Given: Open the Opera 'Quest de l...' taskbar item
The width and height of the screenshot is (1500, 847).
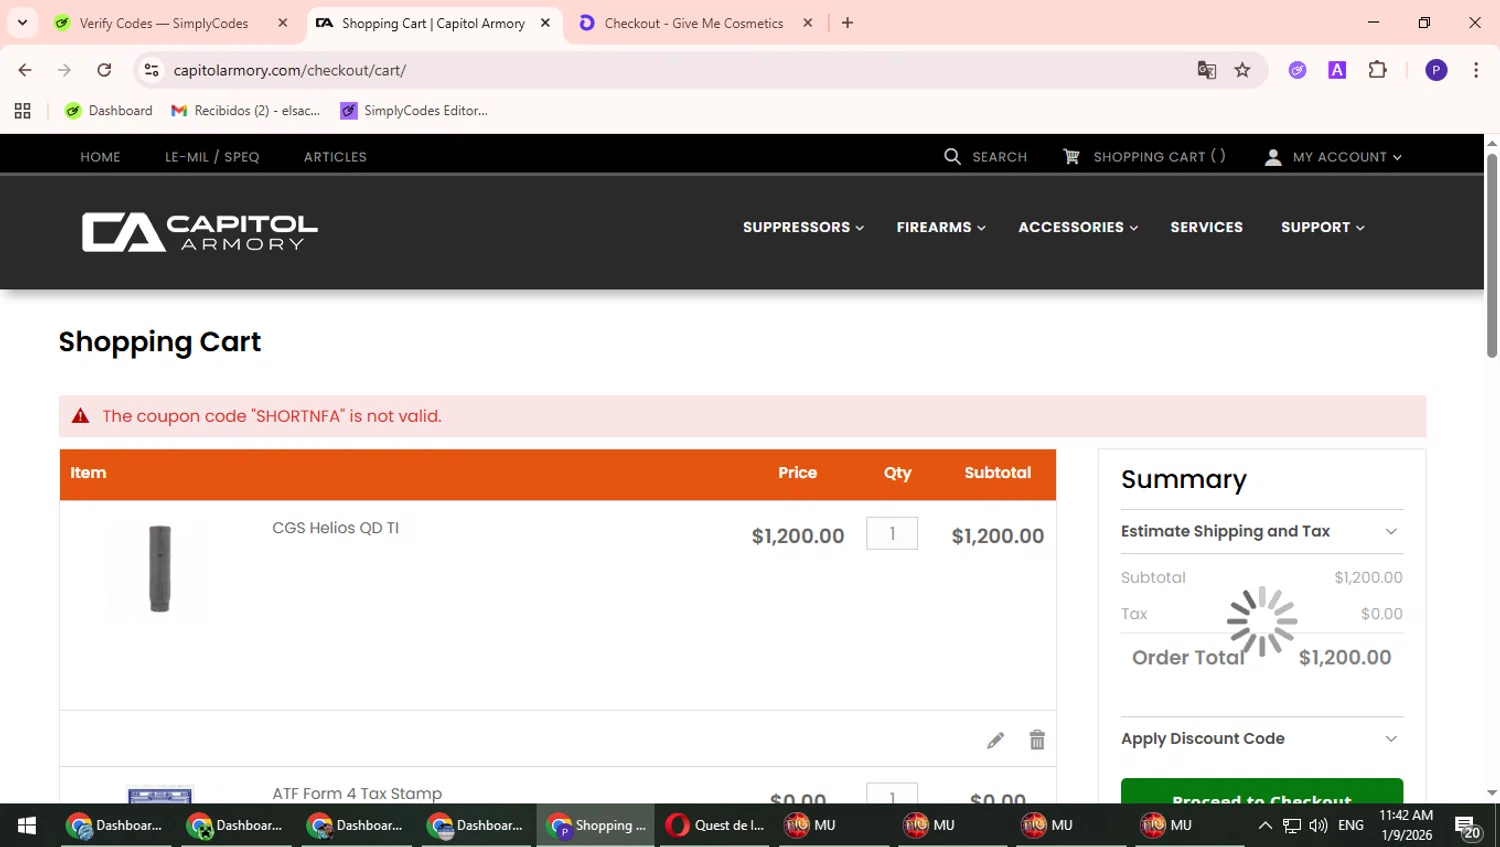Looking at the screenshot, I should [x=716, y=825].
